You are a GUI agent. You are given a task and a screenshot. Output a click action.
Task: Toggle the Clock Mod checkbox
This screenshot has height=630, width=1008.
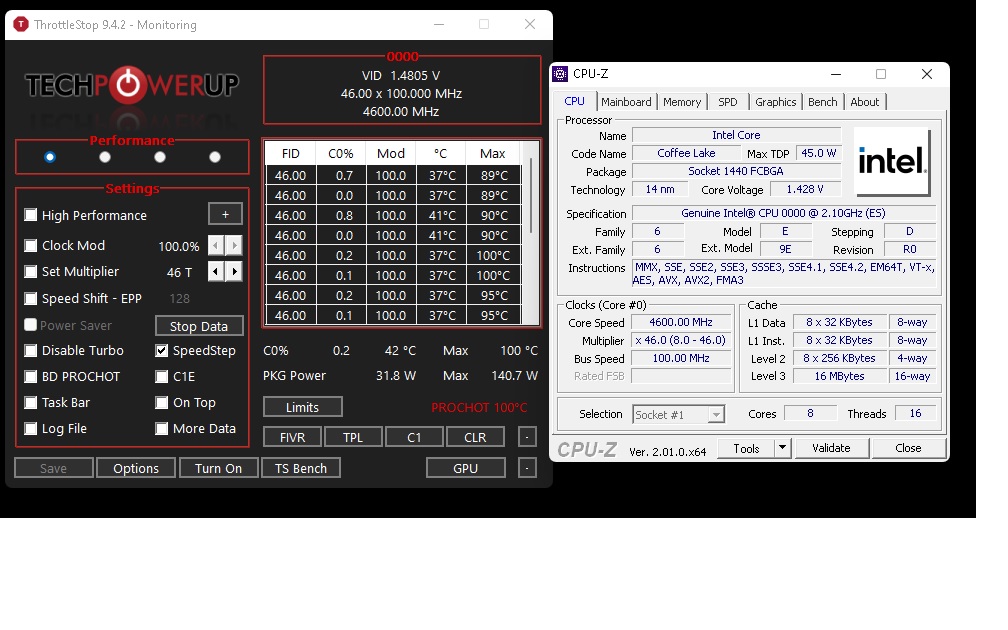(x=30, y=245)
